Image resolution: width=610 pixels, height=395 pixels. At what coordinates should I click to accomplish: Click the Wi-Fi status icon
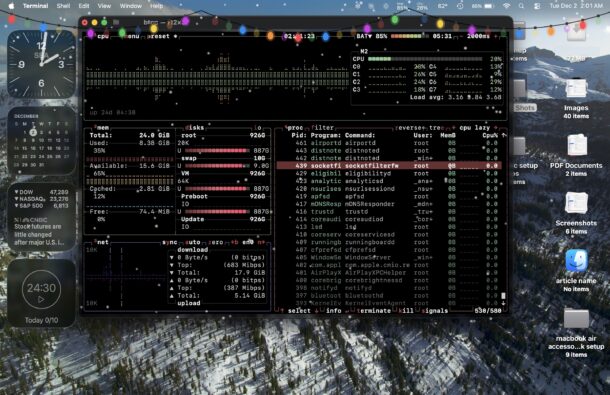coord(506,6)
